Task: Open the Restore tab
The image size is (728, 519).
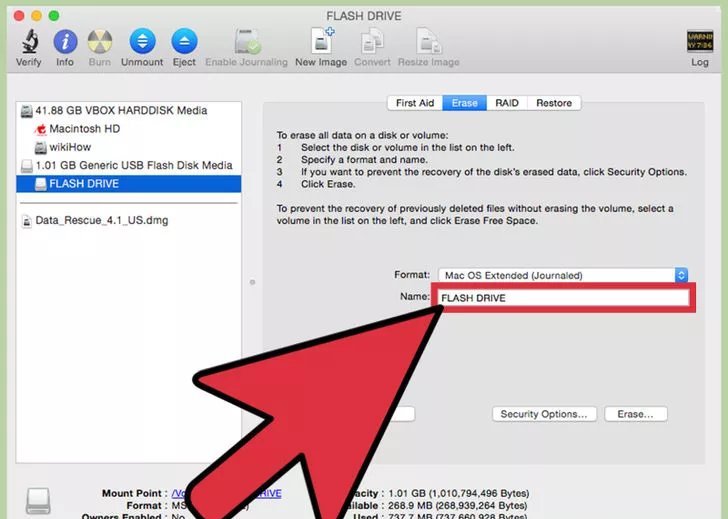Action: pos(554,103)
